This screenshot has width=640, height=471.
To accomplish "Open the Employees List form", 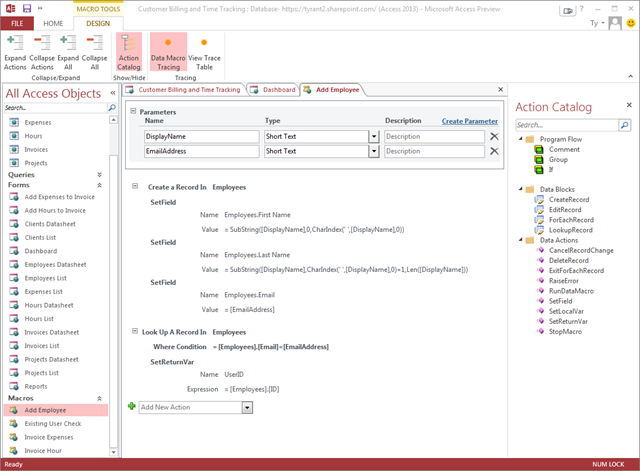I will pos(45,278).
